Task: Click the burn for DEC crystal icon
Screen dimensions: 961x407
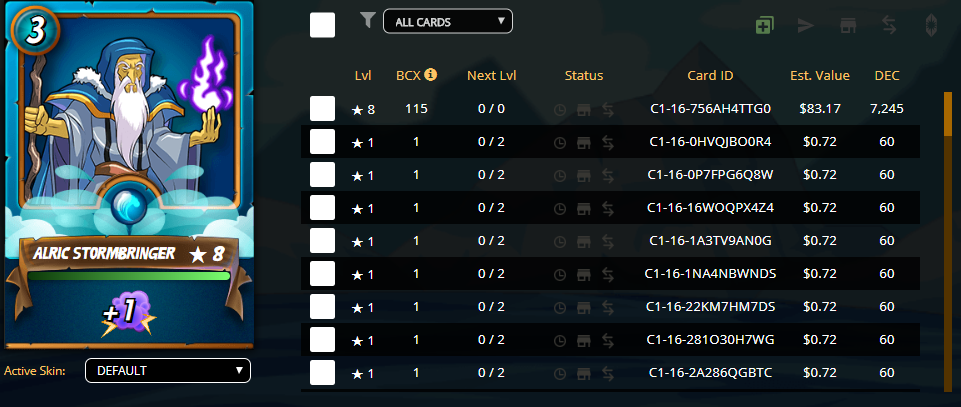Action: [x=930, y=25]
